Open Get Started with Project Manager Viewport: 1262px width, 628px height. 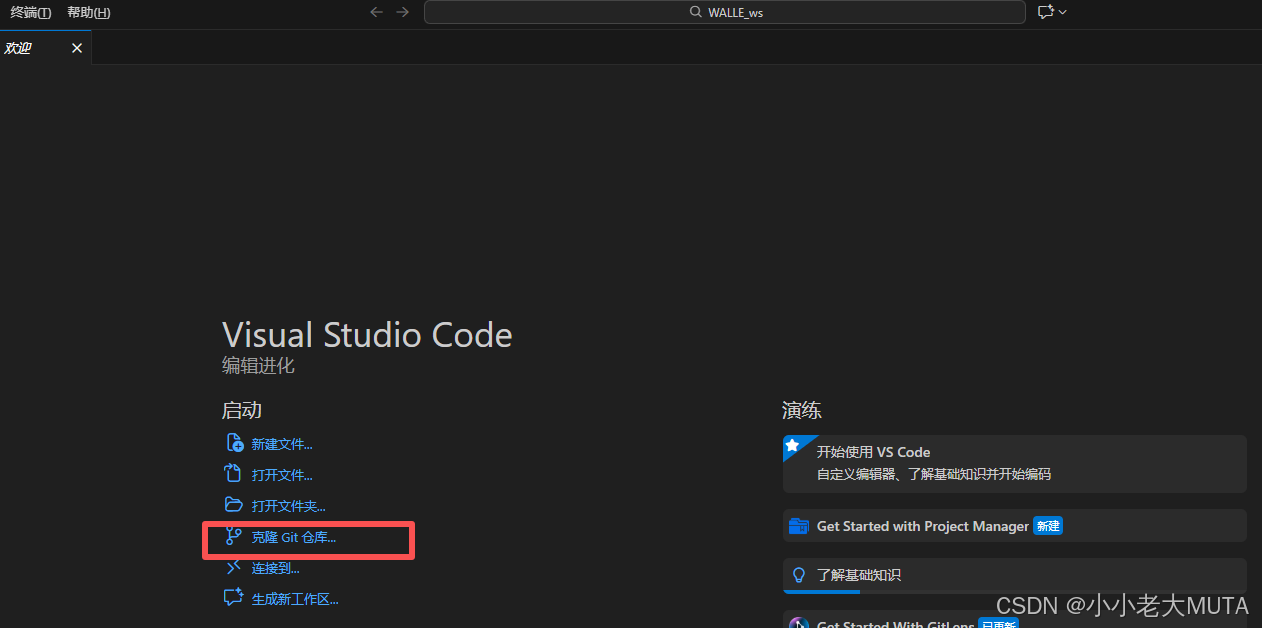point(1014,525)
